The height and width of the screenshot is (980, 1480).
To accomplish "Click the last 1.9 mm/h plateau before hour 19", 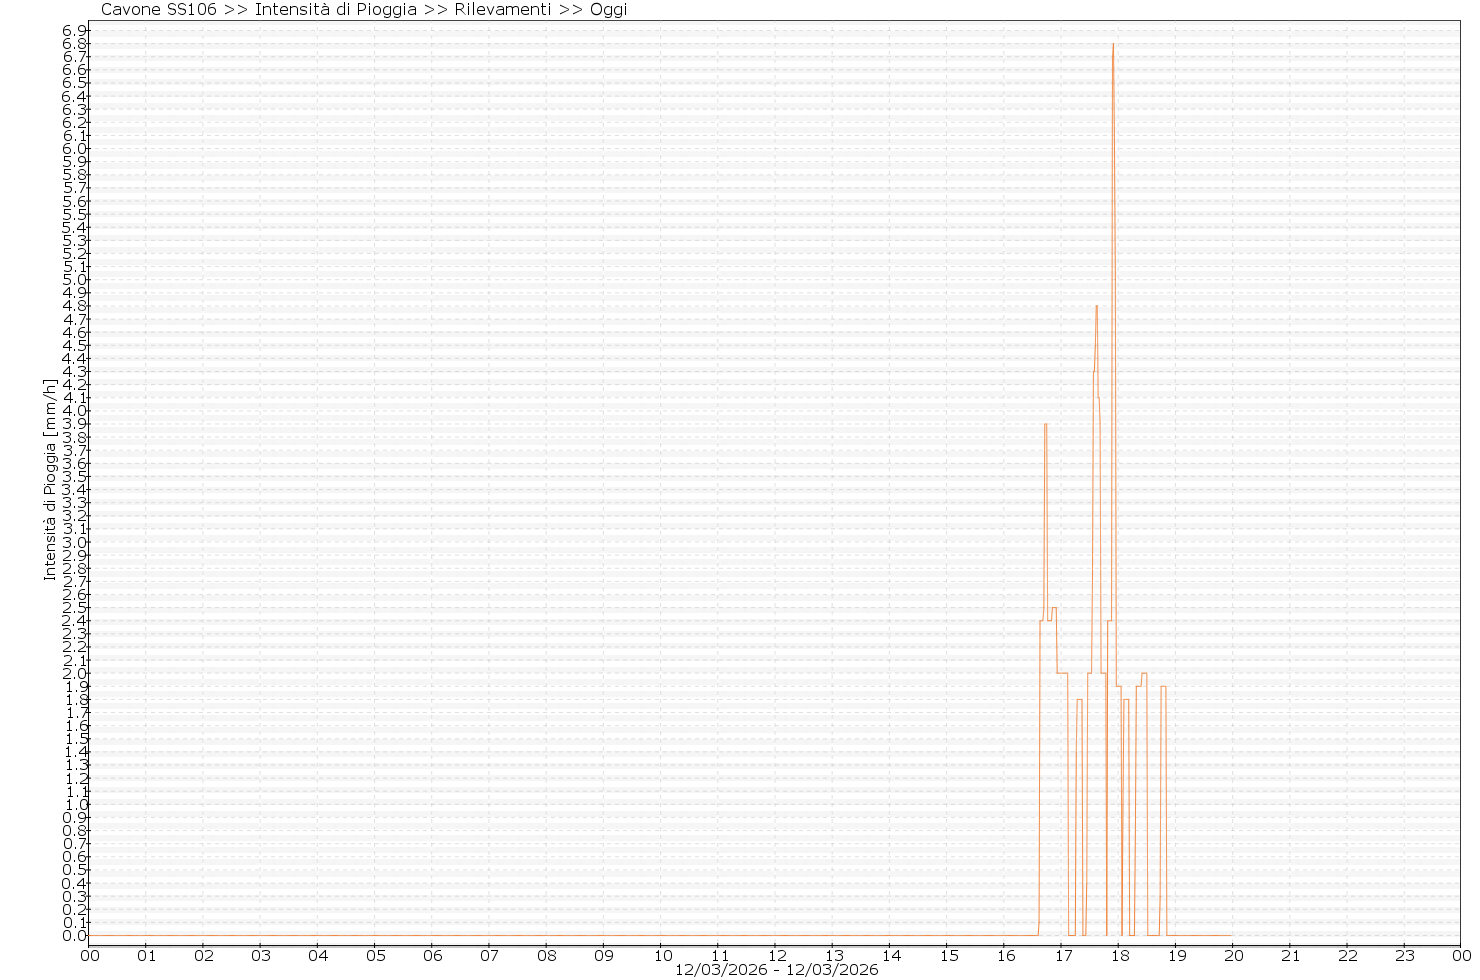I will pos(1163,687).
